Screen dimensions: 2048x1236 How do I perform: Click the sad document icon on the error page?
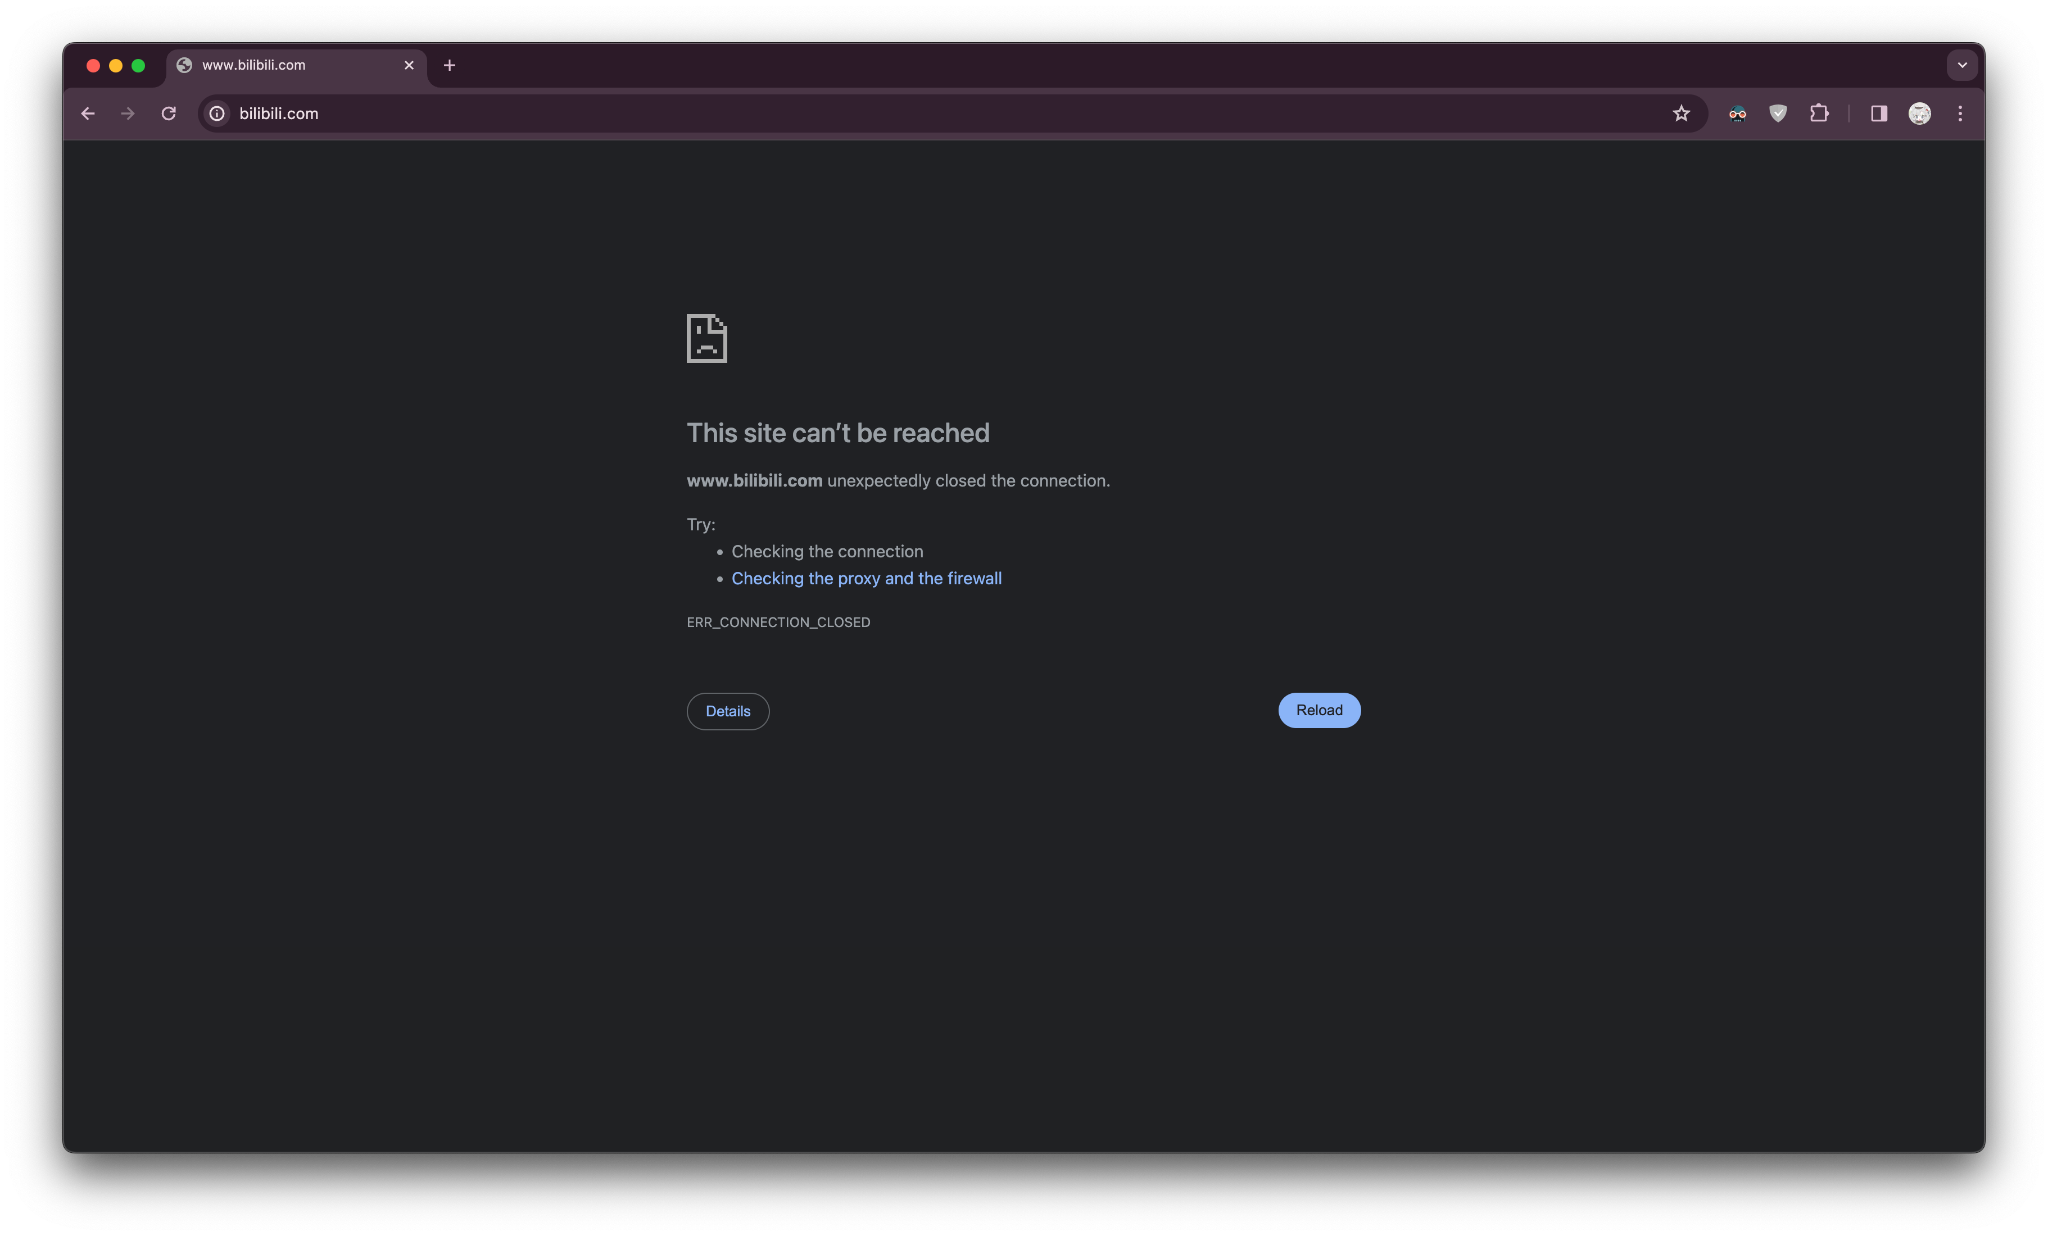click(706, 338)
